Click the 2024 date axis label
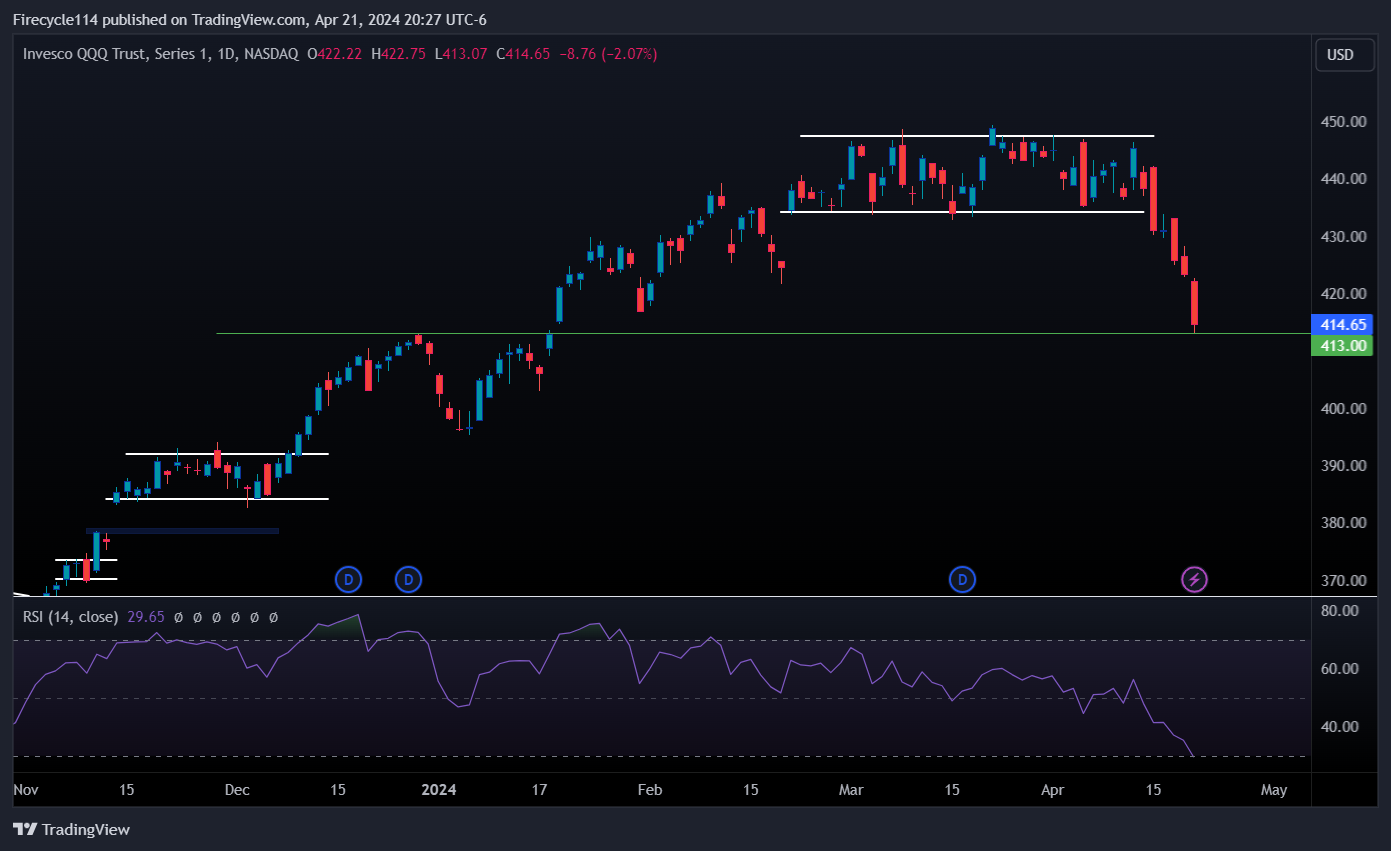The height and width of the screenshot is (851, 1391). [438, 790]
